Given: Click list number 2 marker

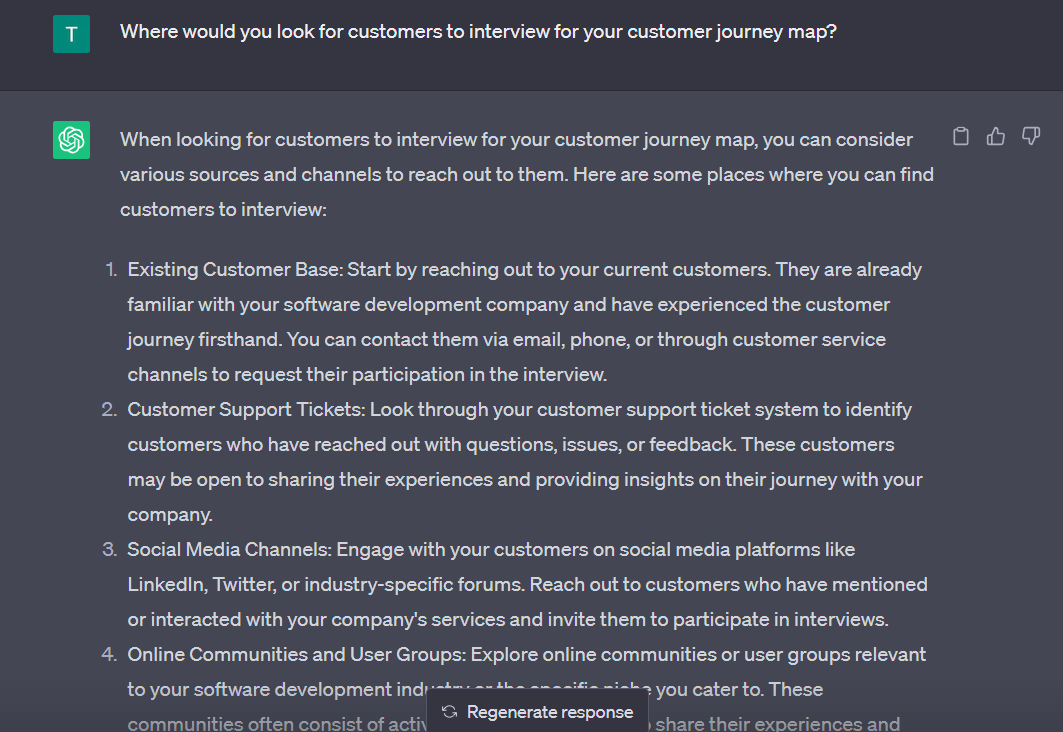Looking at the screenshot, I should pos(109,409).
